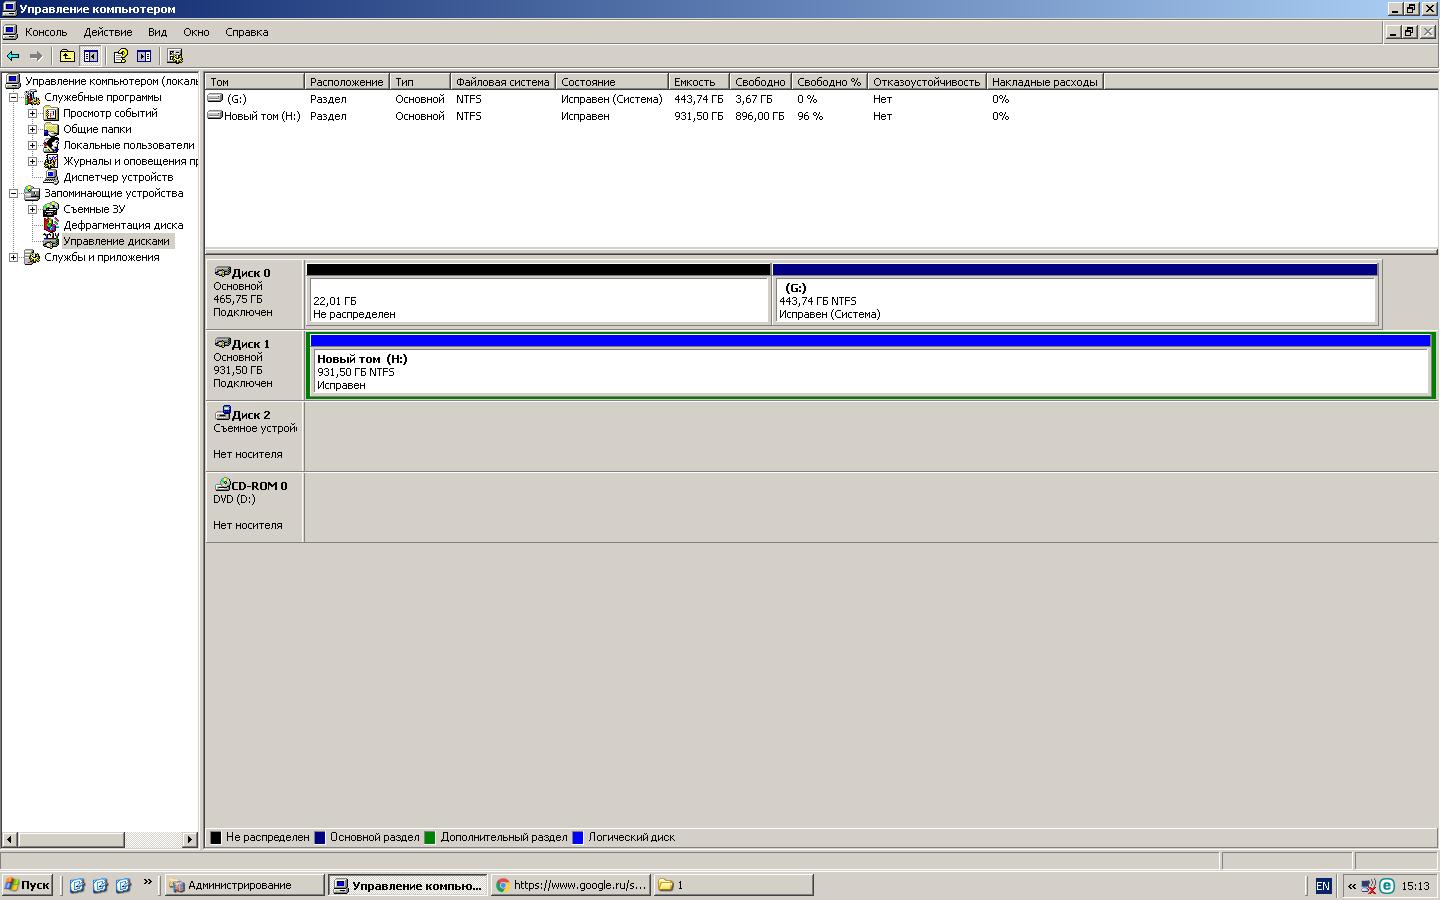Select the Диск 1 disk header

point(255,364)
